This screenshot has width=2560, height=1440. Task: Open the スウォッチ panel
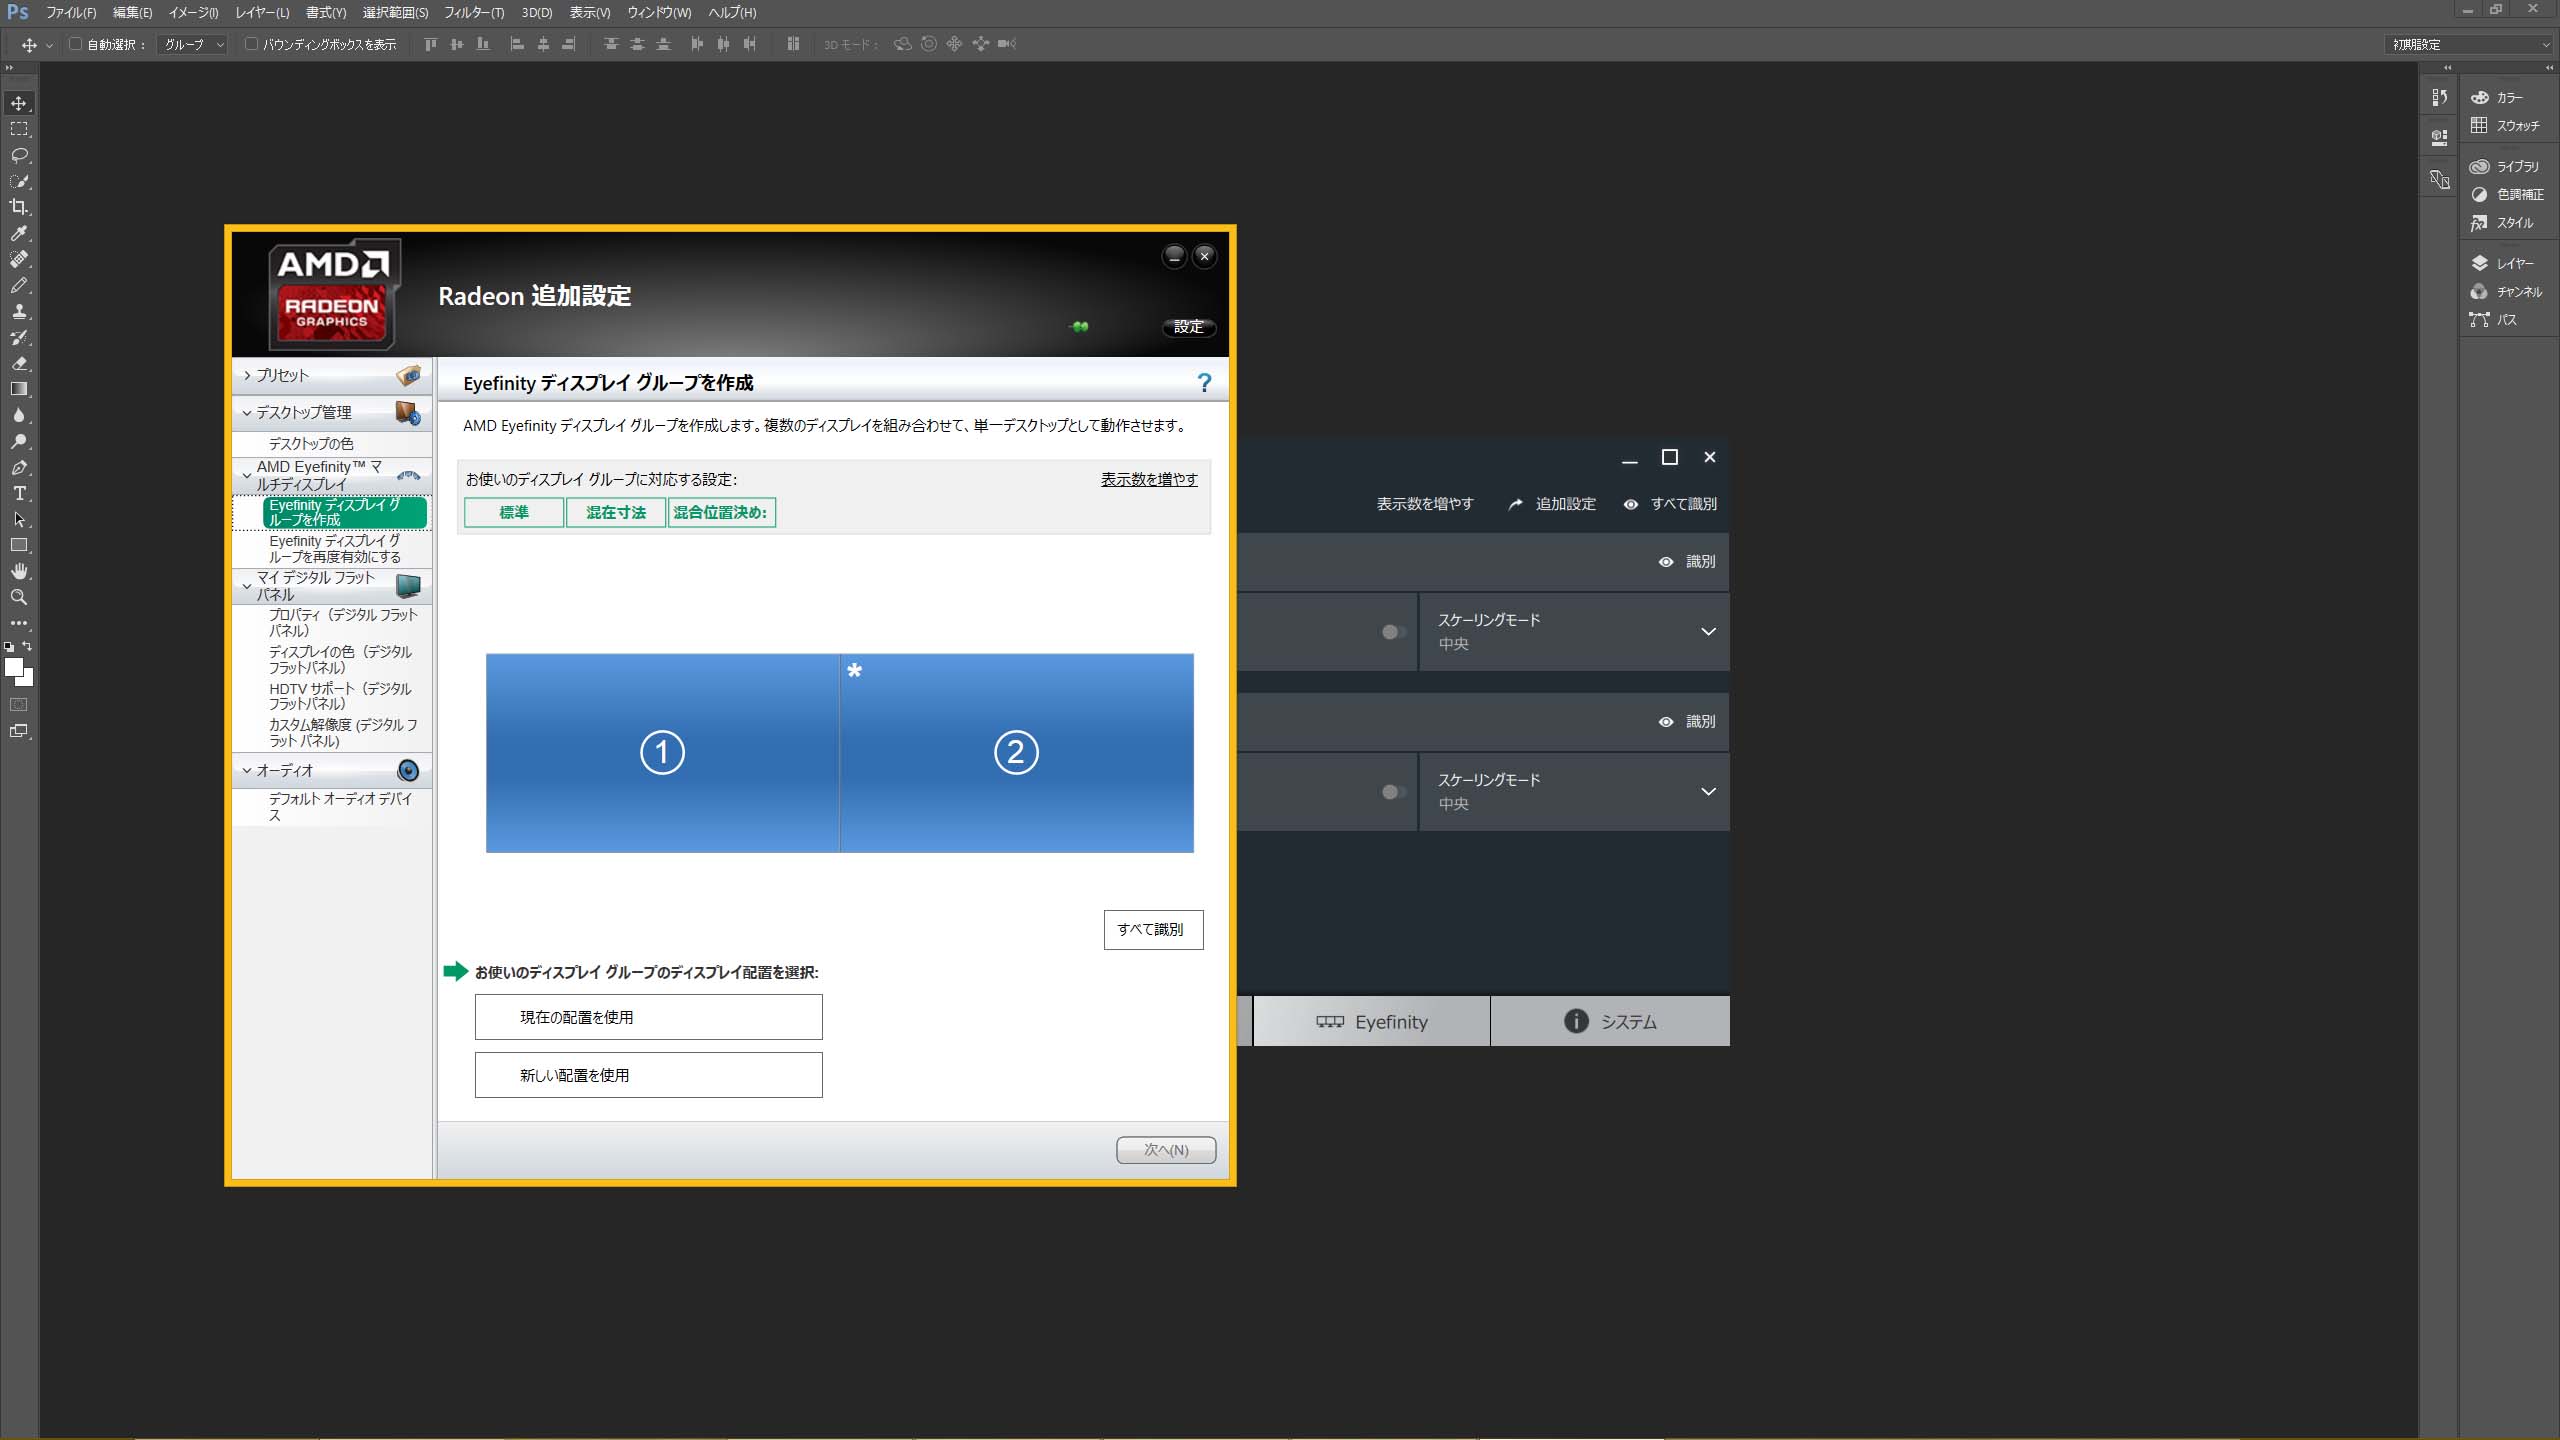[2508, 126]
